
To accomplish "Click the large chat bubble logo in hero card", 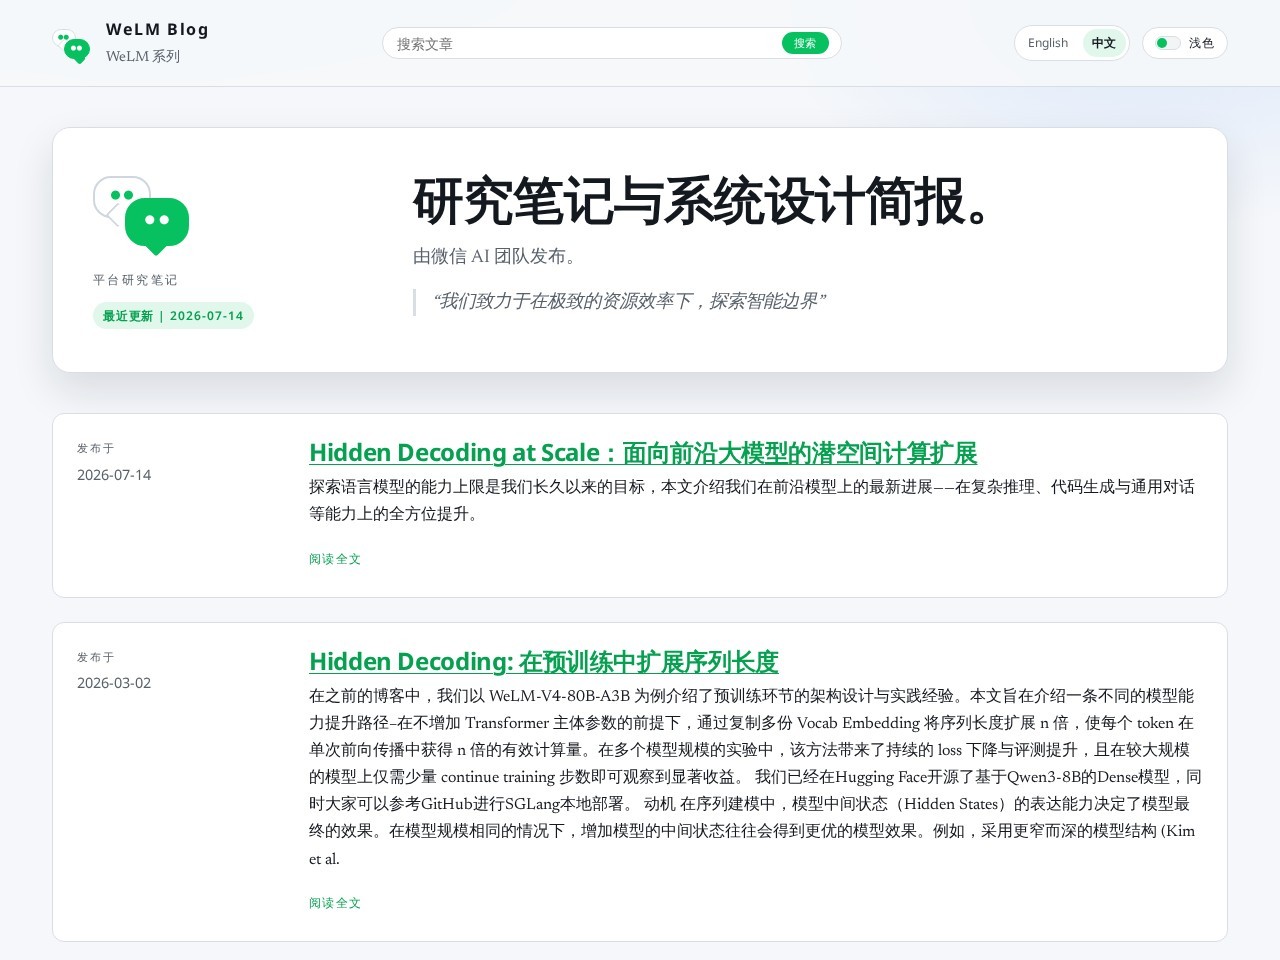I will tap(141, 216).
